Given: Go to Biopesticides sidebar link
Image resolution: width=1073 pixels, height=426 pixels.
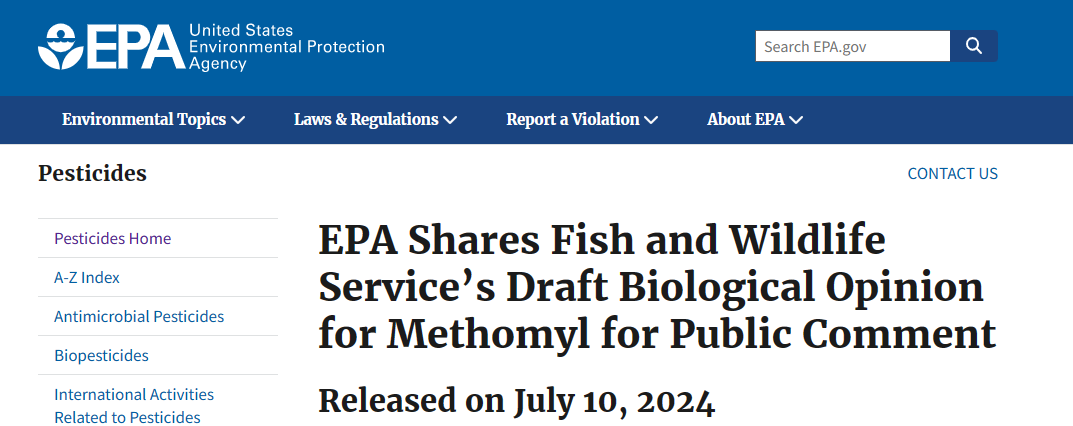Looking at the screenshot, I should 101,356.
